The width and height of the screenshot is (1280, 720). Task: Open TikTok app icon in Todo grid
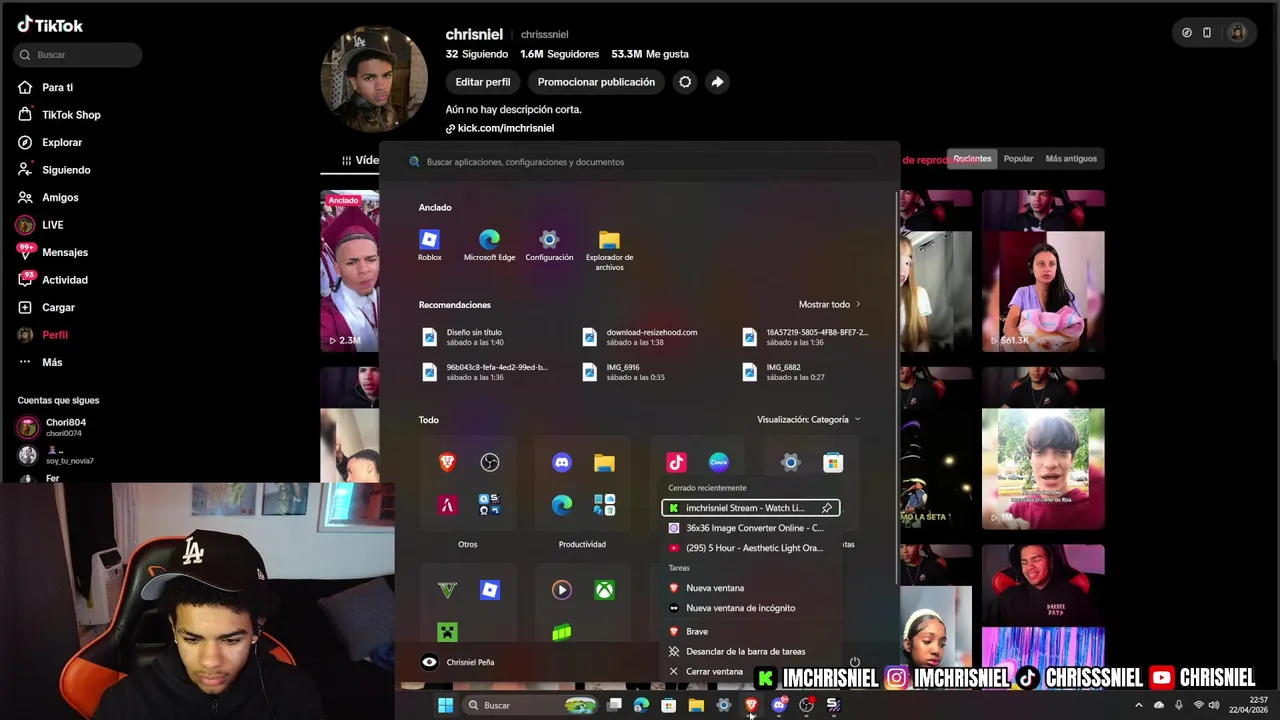677,462
